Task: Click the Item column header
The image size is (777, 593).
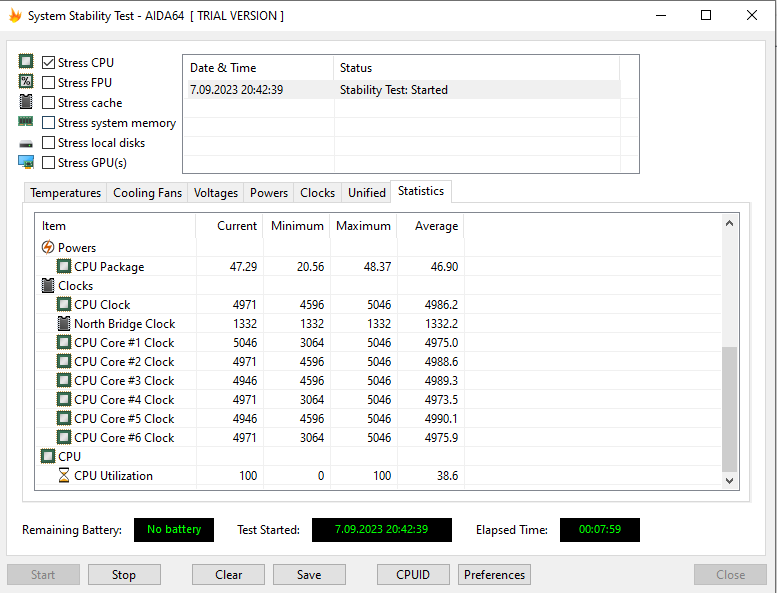Action: point(115,226)
